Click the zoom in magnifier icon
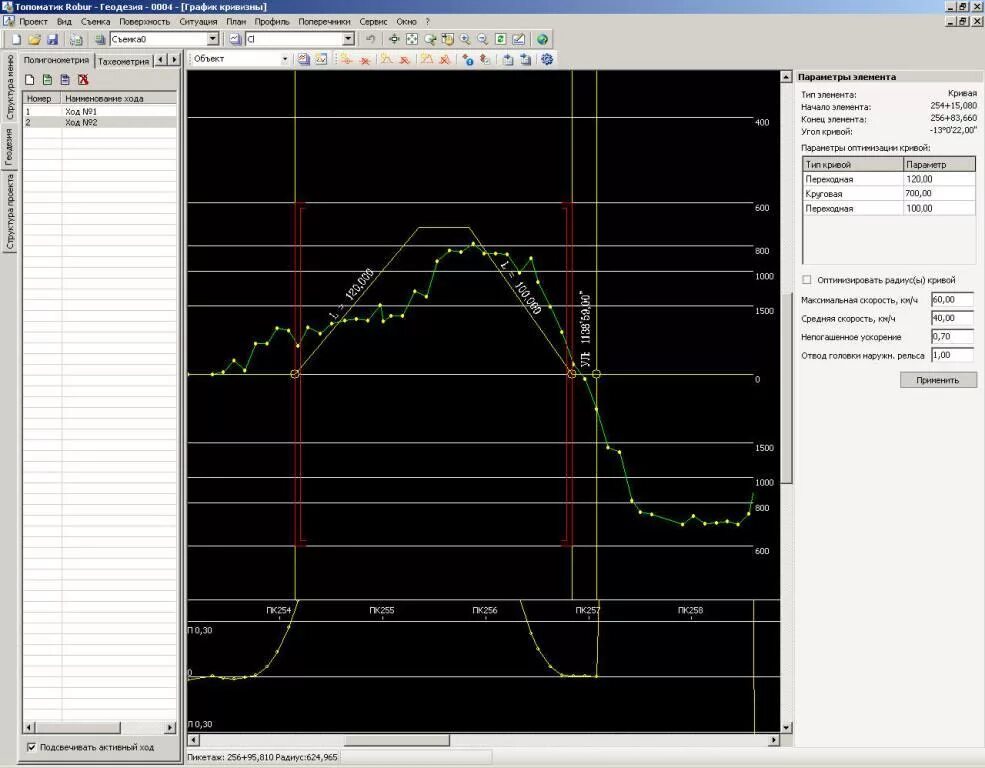This screenshot has width=985, height=768. [465, 39]
